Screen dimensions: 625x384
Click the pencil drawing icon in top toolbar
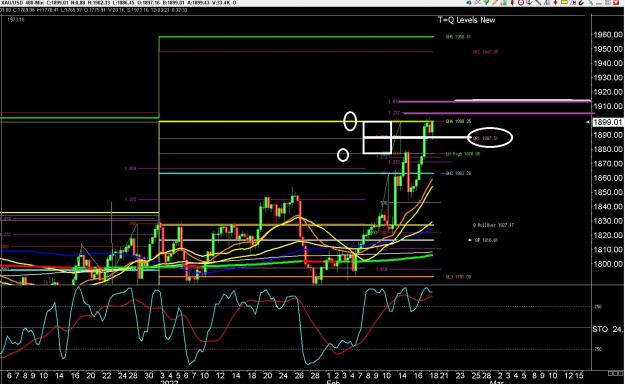click(x=495, y=2)
